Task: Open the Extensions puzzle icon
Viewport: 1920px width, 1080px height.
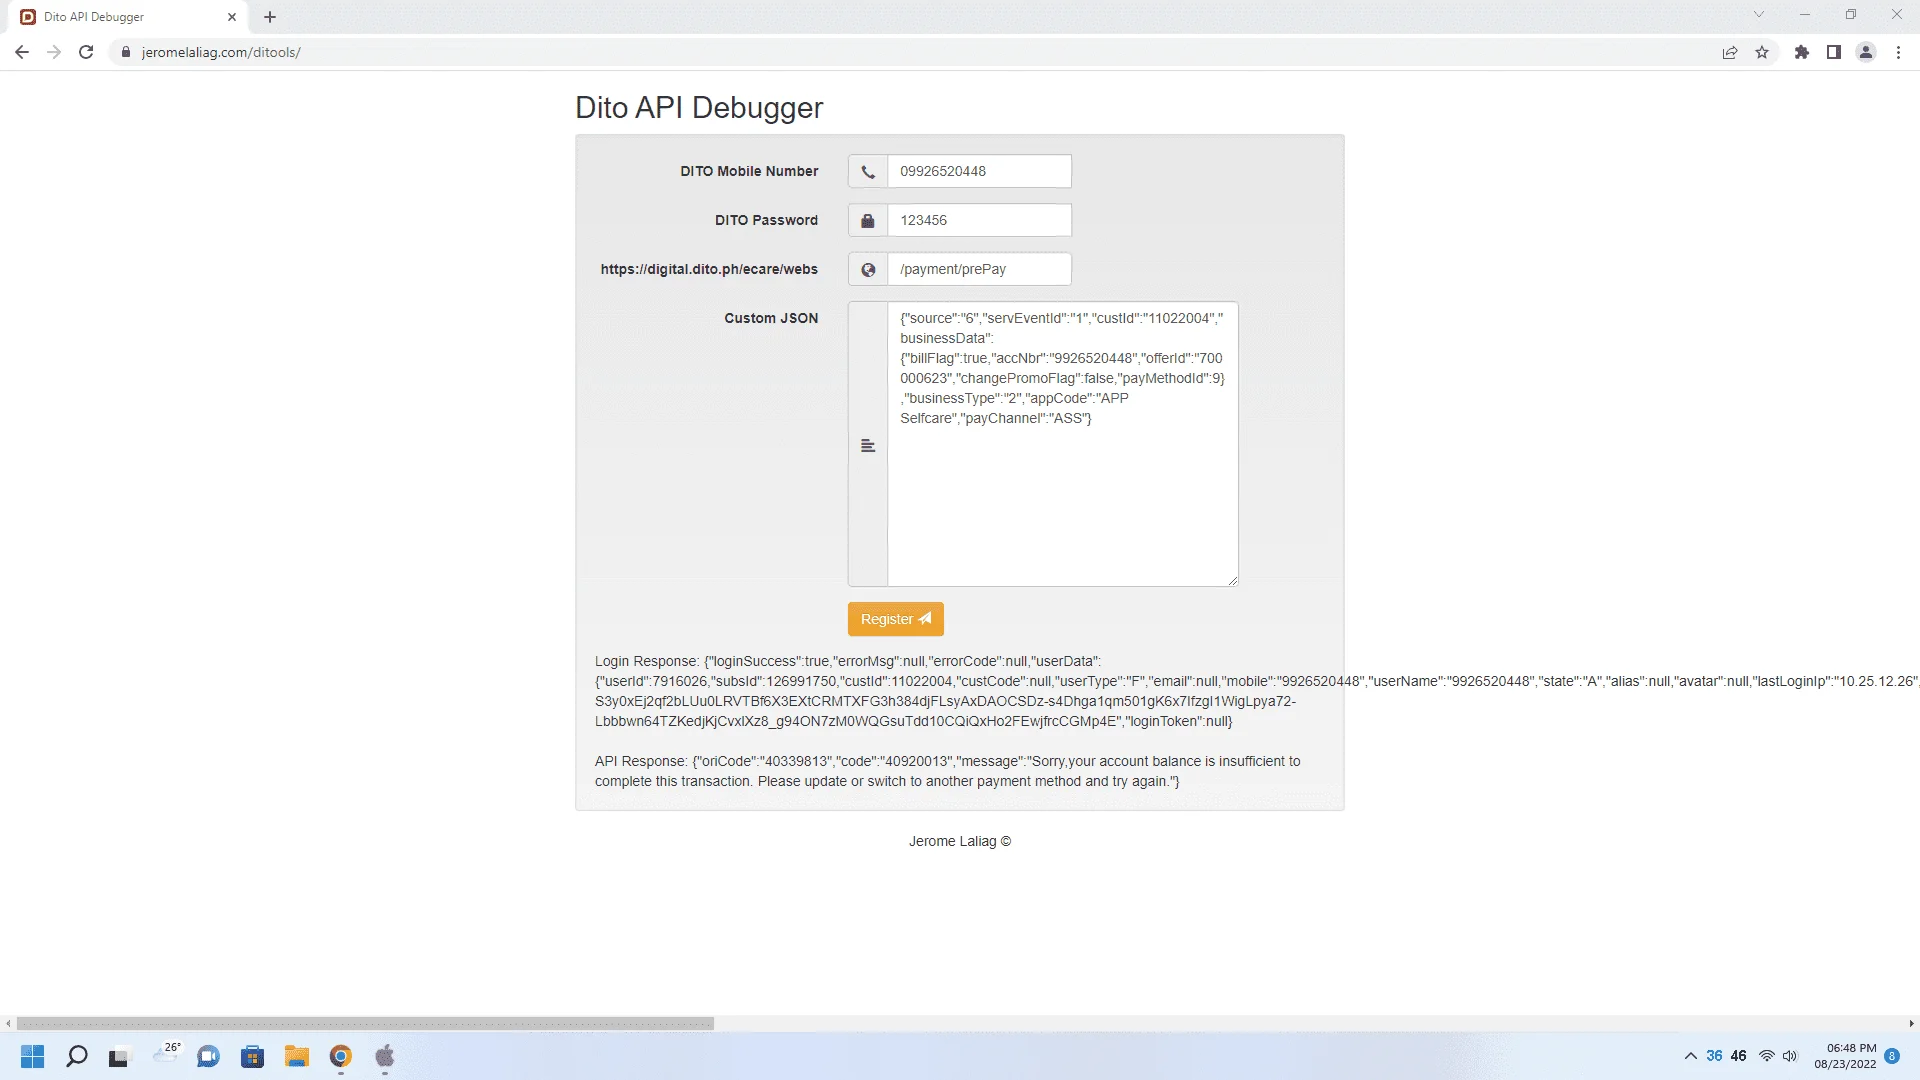Action: click(1802, 52)
